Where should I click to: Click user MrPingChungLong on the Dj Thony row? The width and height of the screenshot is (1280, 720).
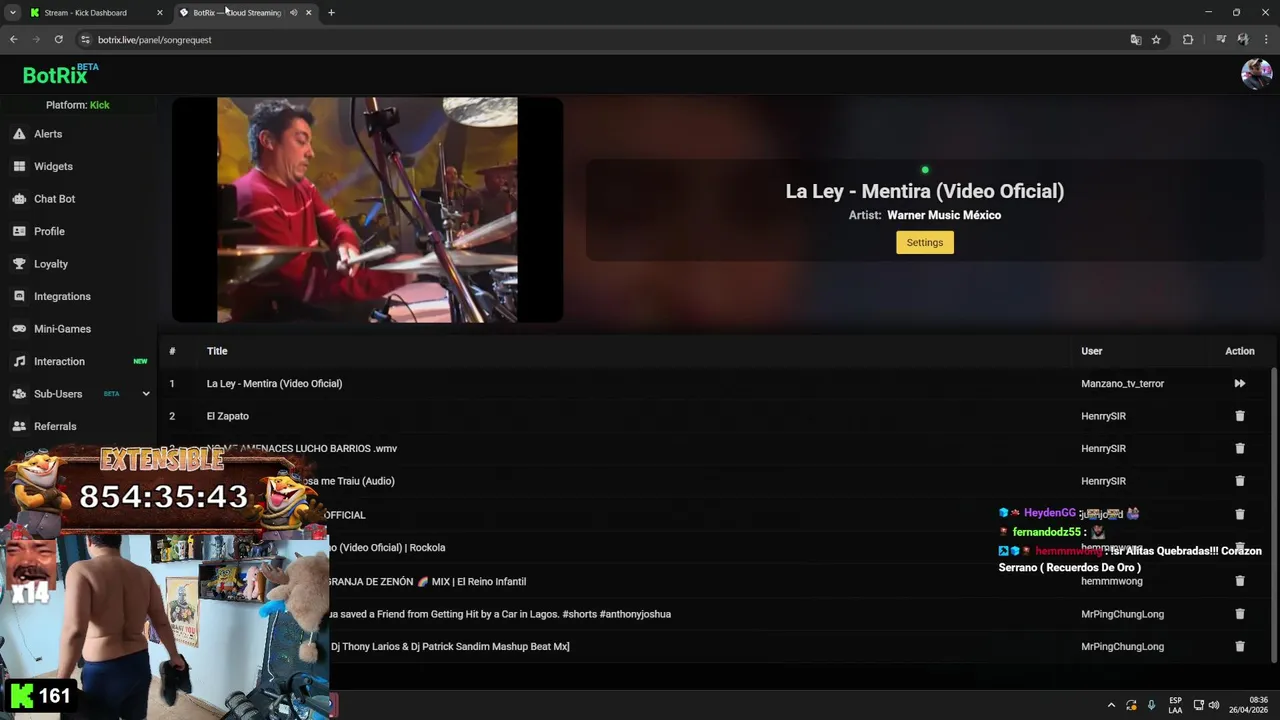(1122, 647)
